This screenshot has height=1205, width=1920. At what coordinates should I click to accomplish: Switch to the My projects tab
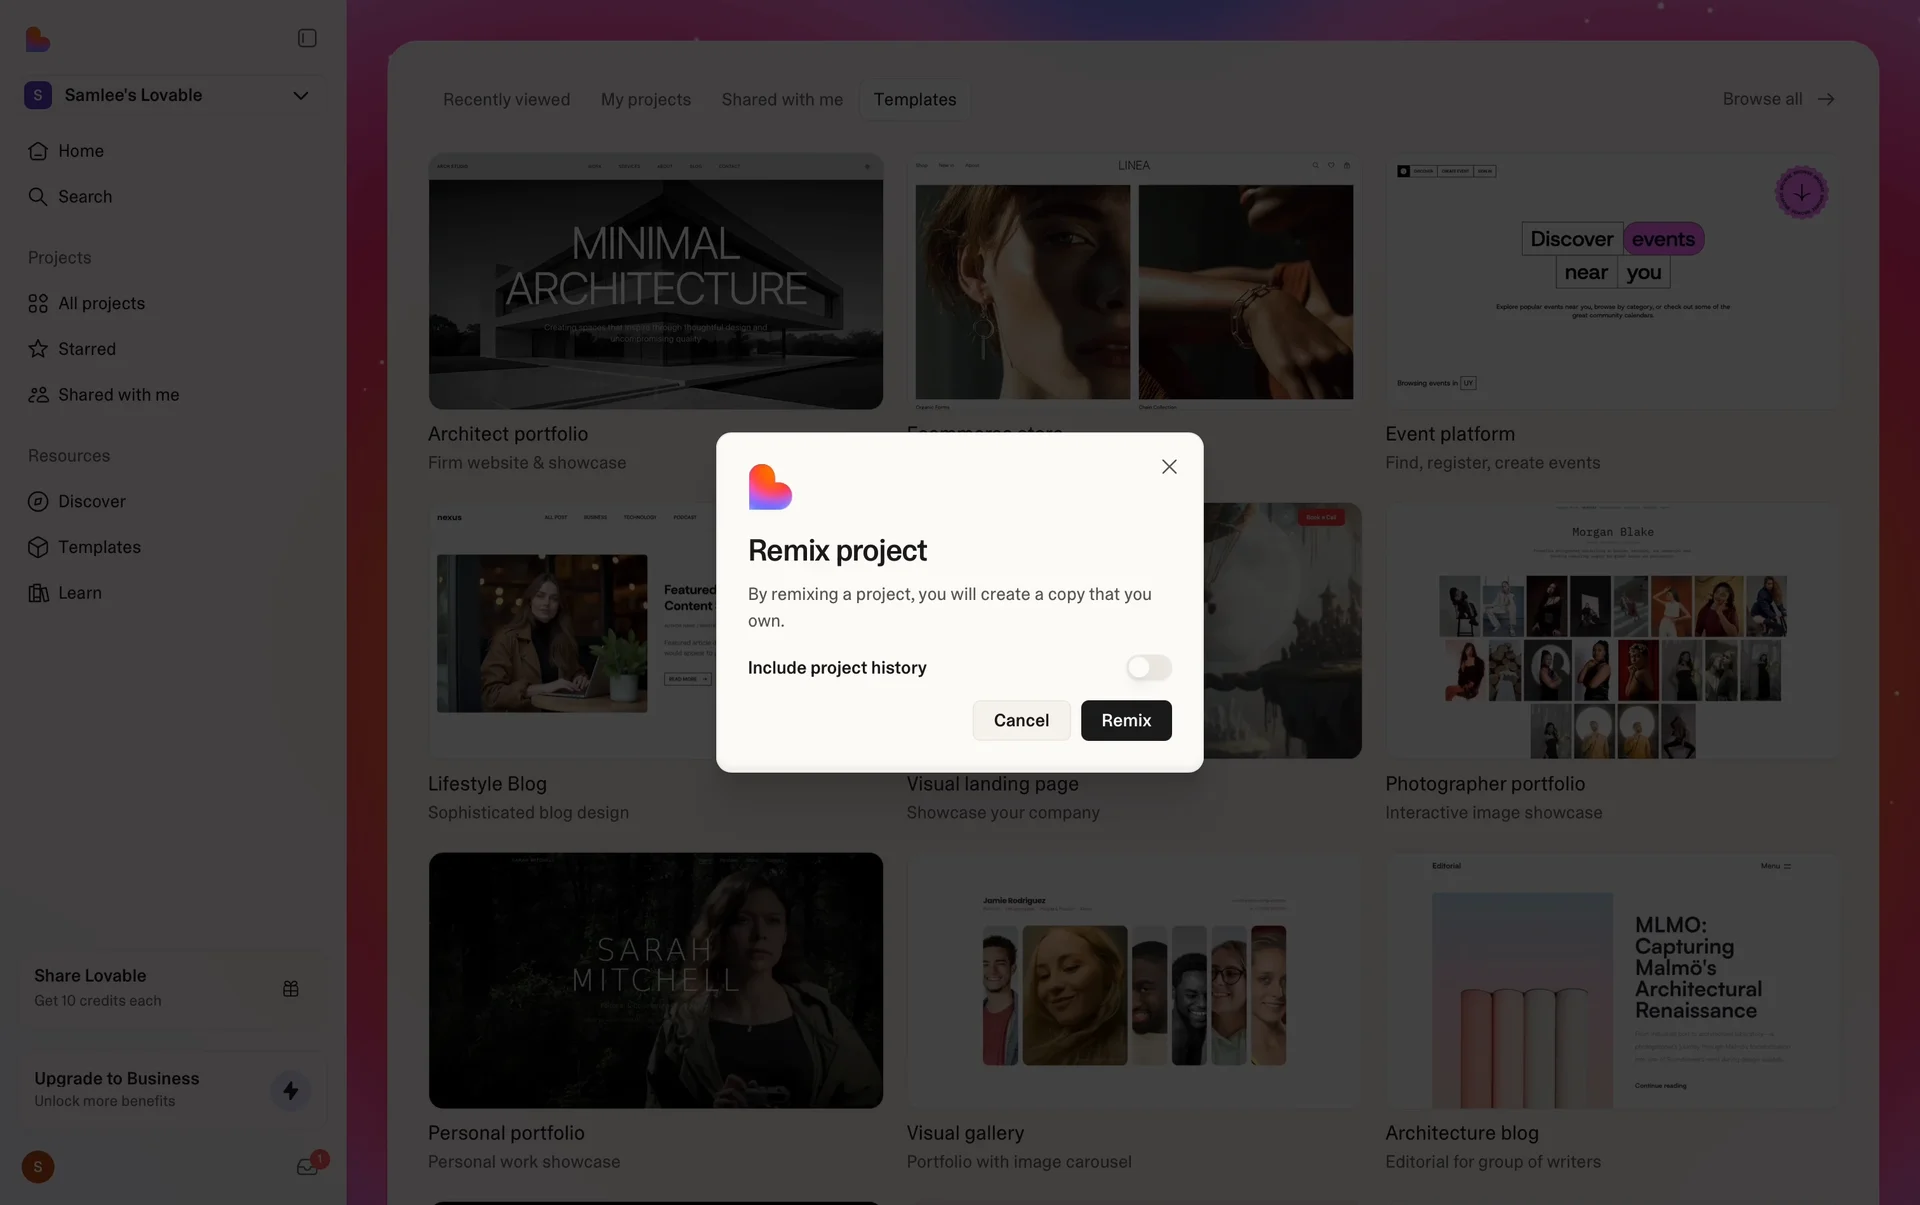click(645, 100)
